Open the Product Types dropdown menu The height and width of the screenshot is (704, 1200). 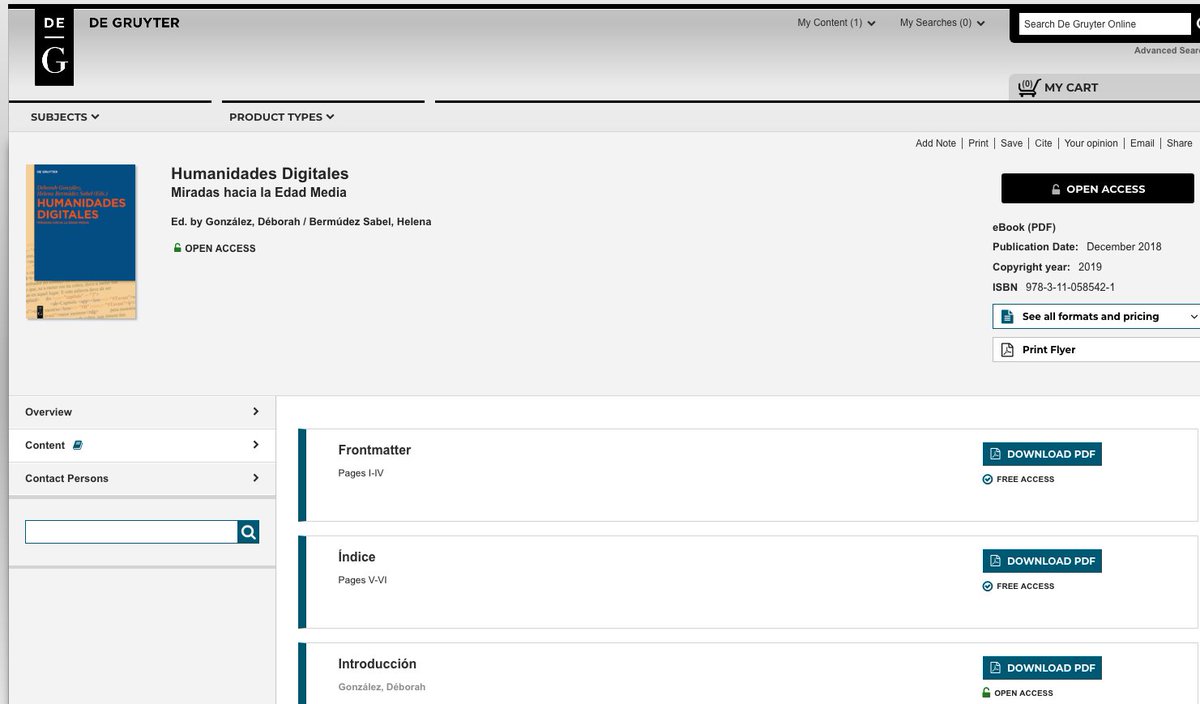tap(282, 117)
